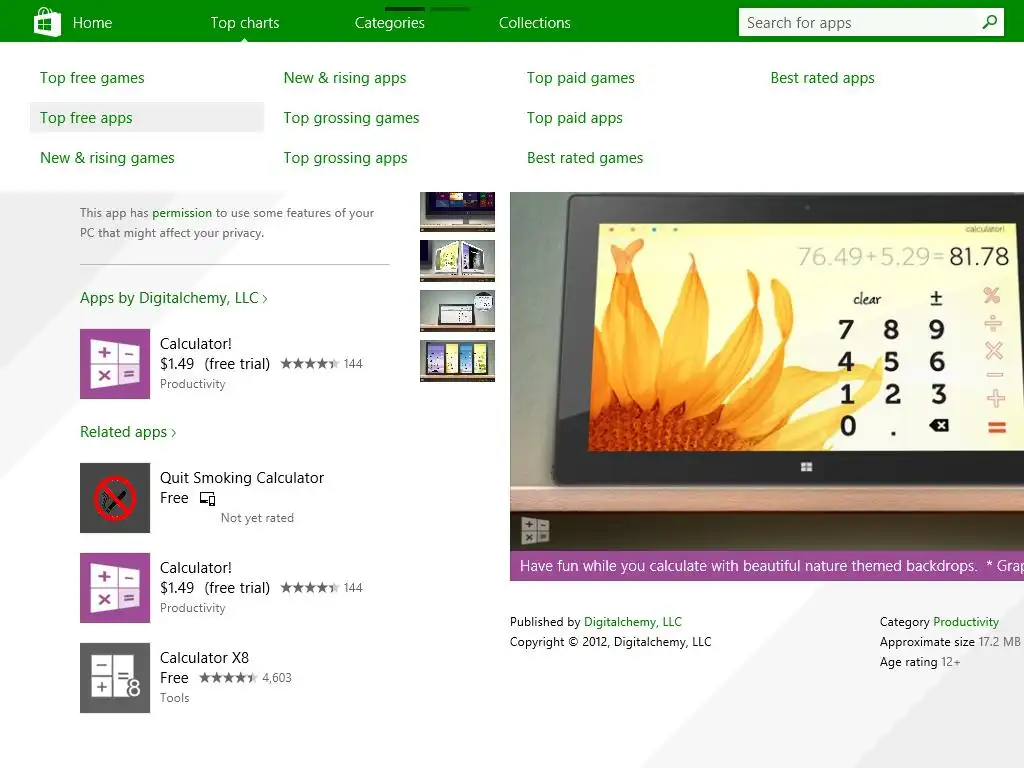Select New & rising games
1024x768 pixels.
107,157
